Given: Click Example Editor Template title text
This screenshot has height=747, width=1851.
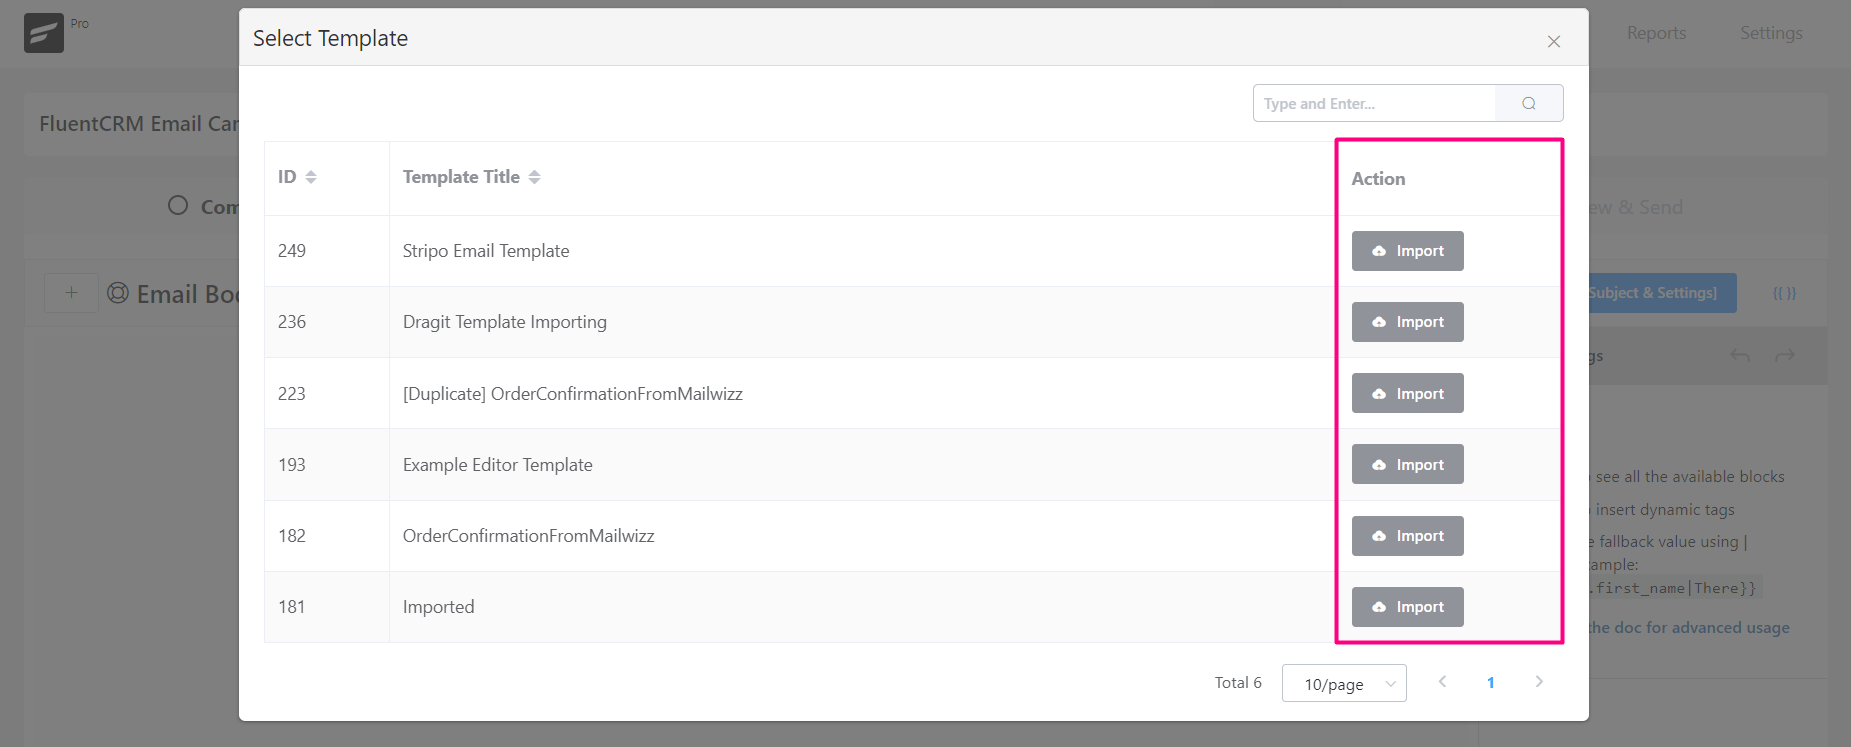Looking at the screenshot, I should click(x=498, y=464).
